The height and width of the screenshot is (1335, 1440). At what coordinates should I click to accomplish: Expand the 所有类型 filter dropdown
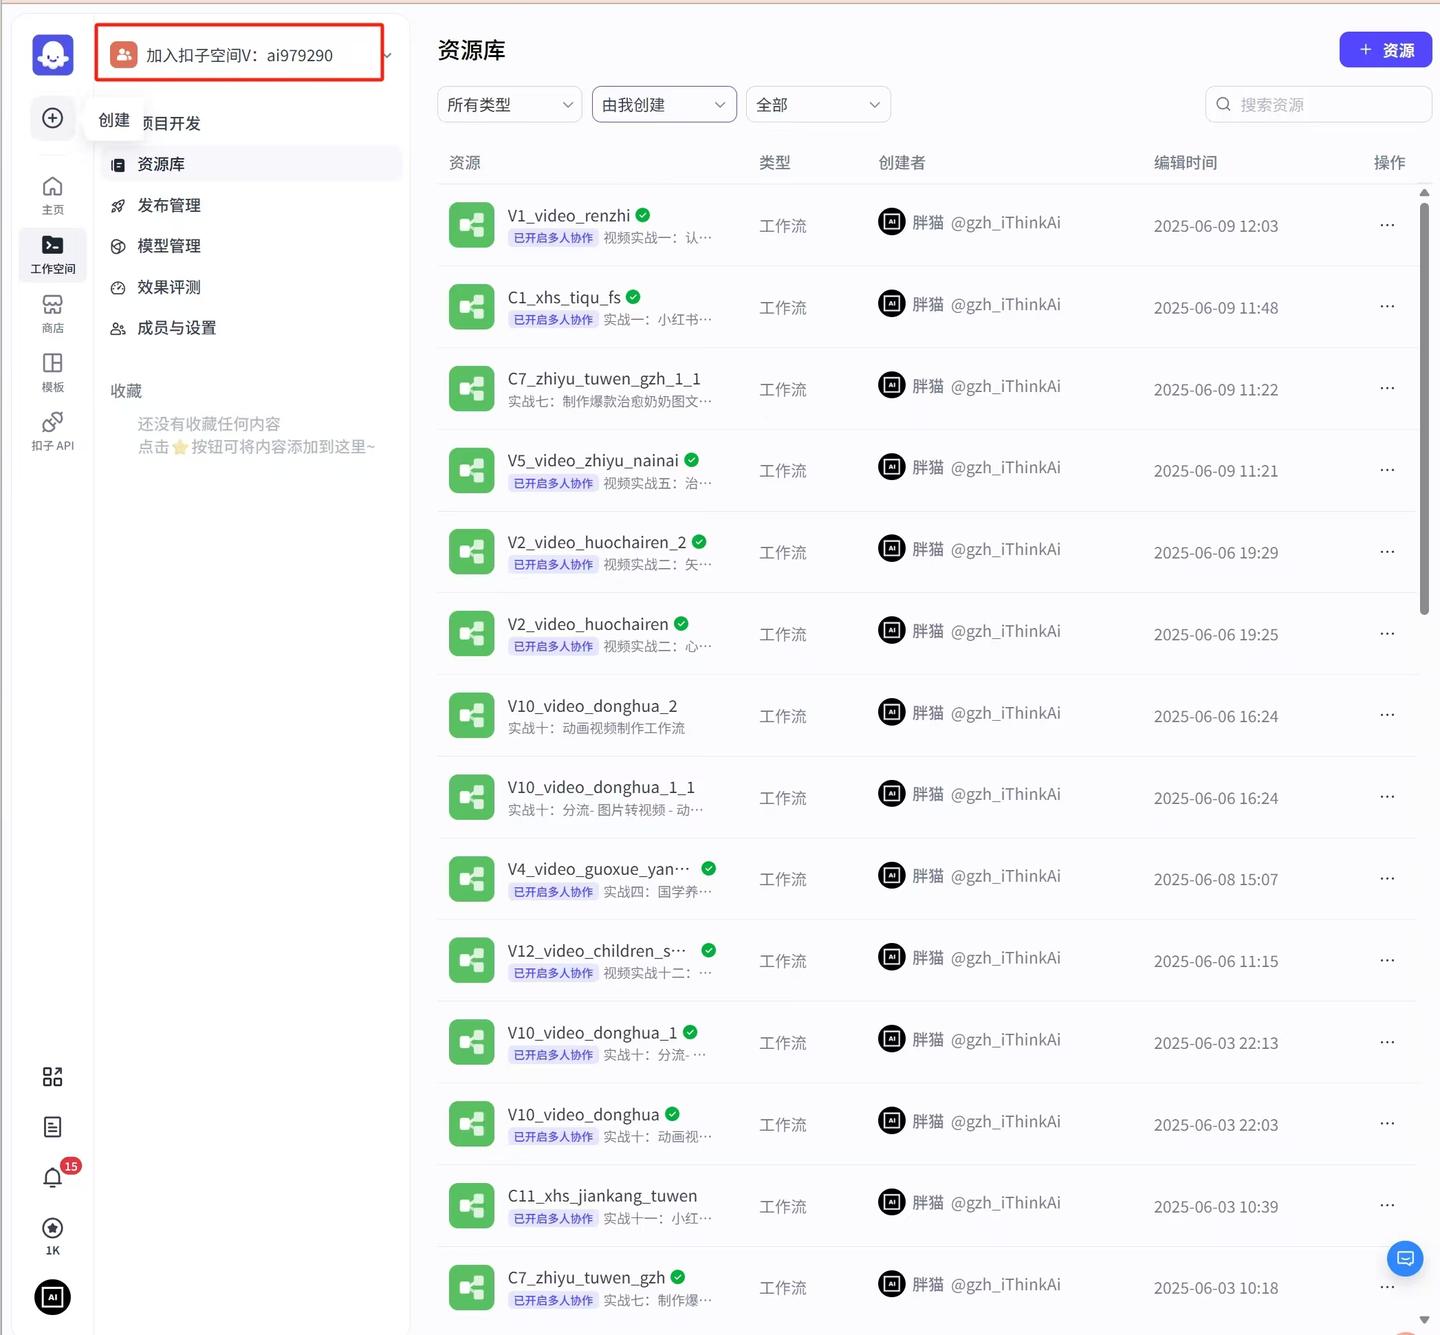pos(509,103)
